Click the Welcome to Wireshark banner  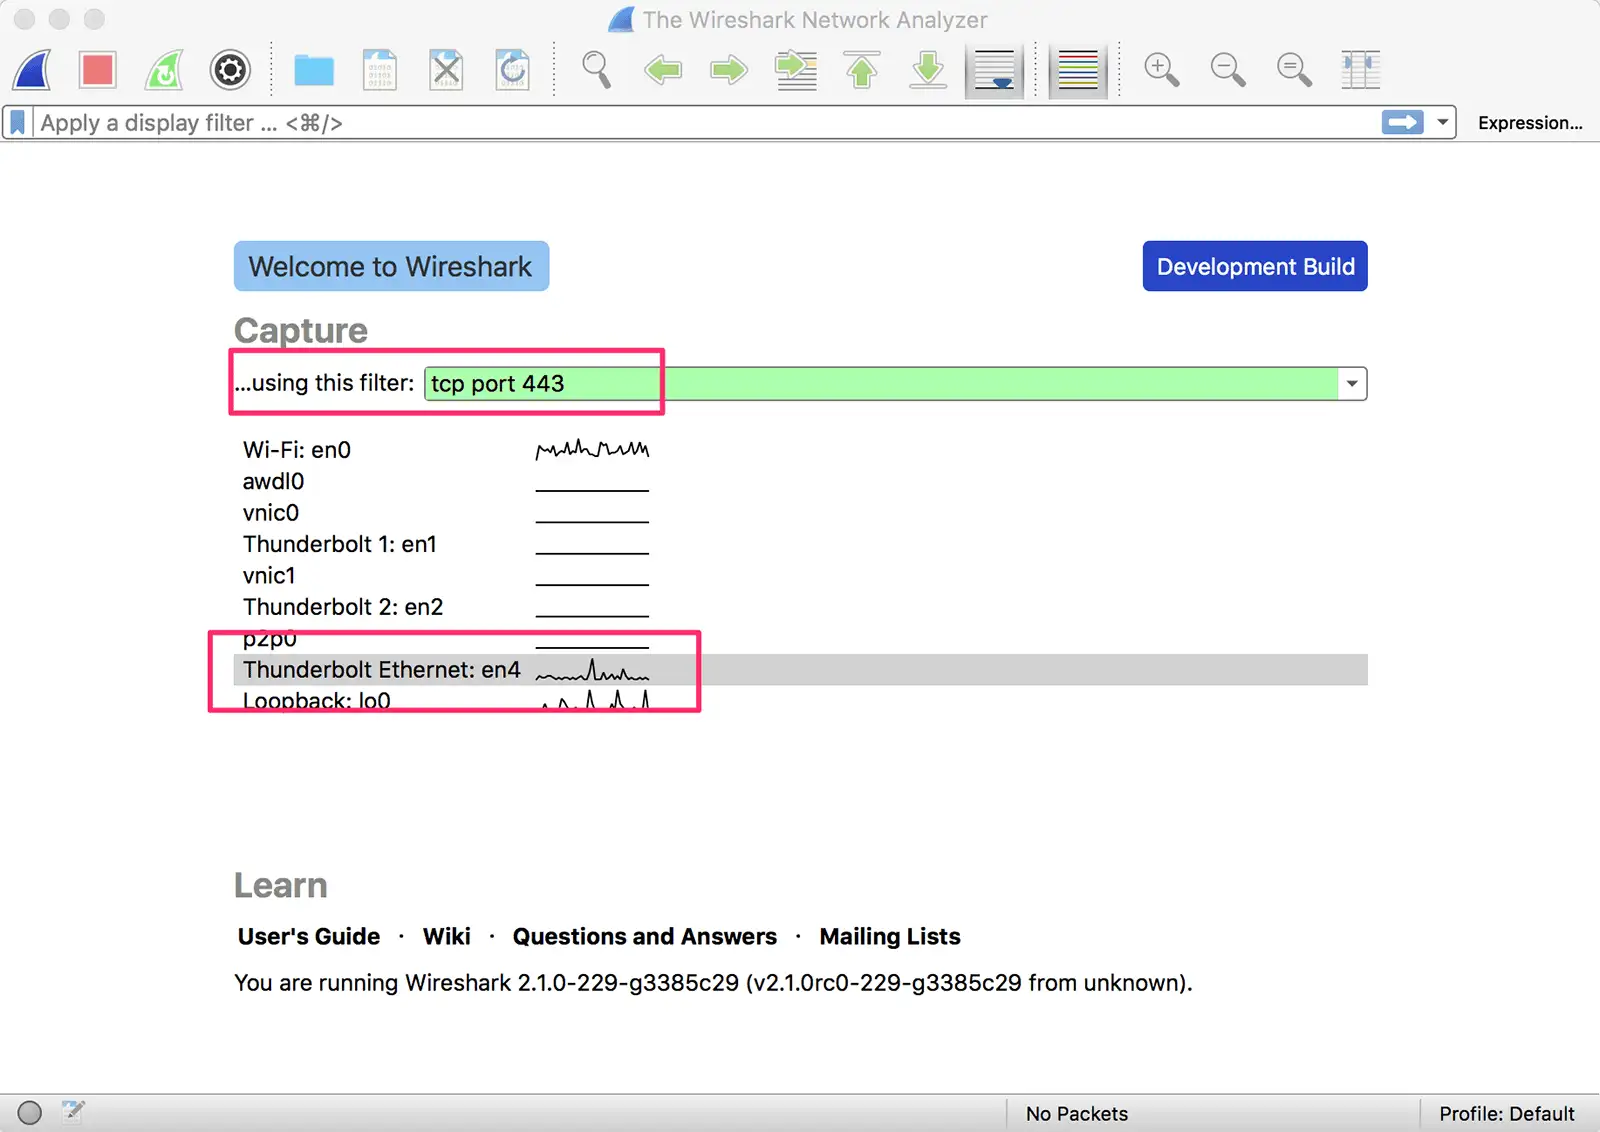coord(391,266)
